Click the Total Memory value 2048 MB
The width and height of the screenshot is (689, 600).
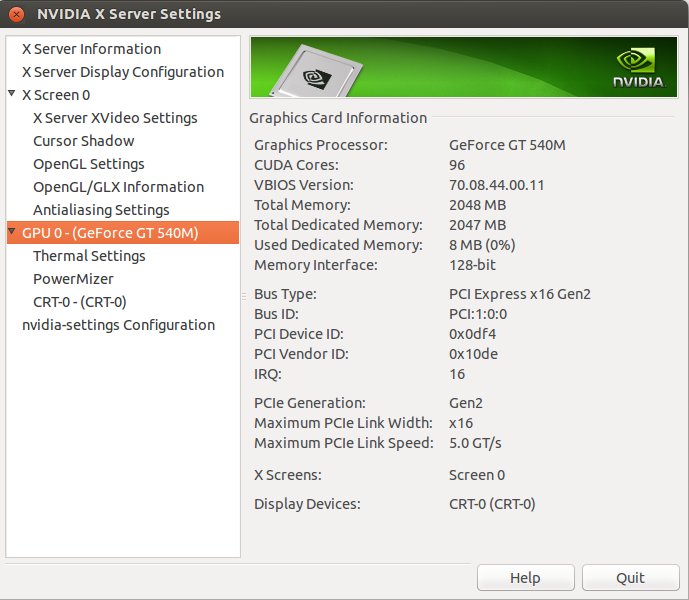(x=478, y=205)
